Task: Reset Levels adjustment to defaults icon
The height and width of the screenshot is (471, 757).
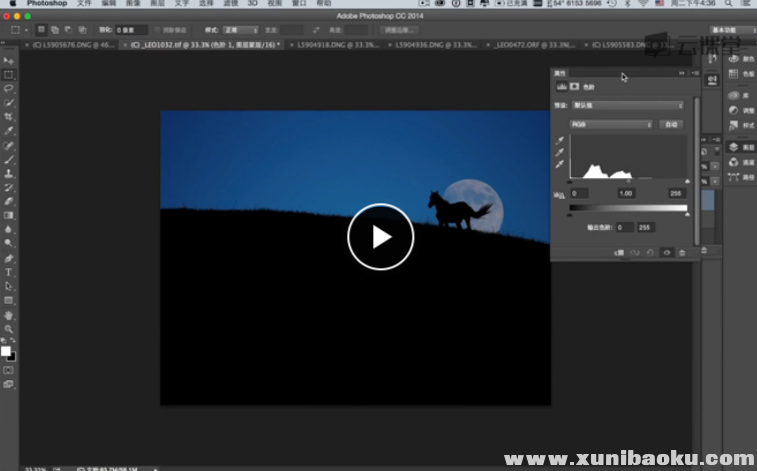Action: (x=651, y=253)
